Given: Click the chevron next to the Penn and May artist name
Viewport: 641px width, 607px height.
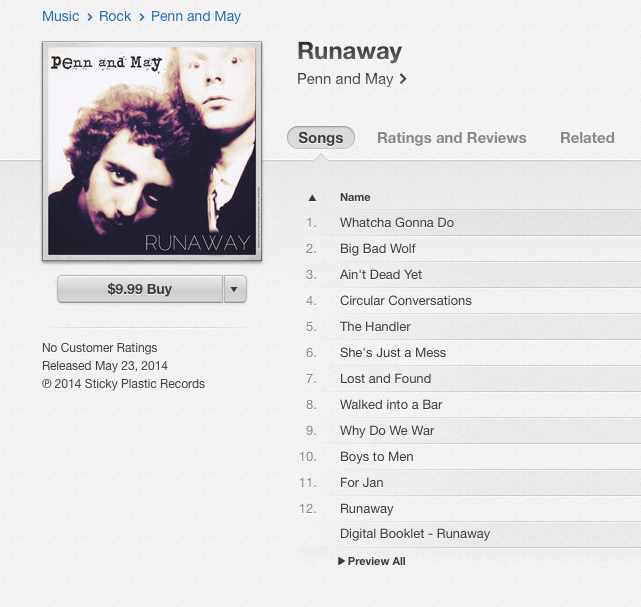Looking at the screenshot, I should (403, 79).
